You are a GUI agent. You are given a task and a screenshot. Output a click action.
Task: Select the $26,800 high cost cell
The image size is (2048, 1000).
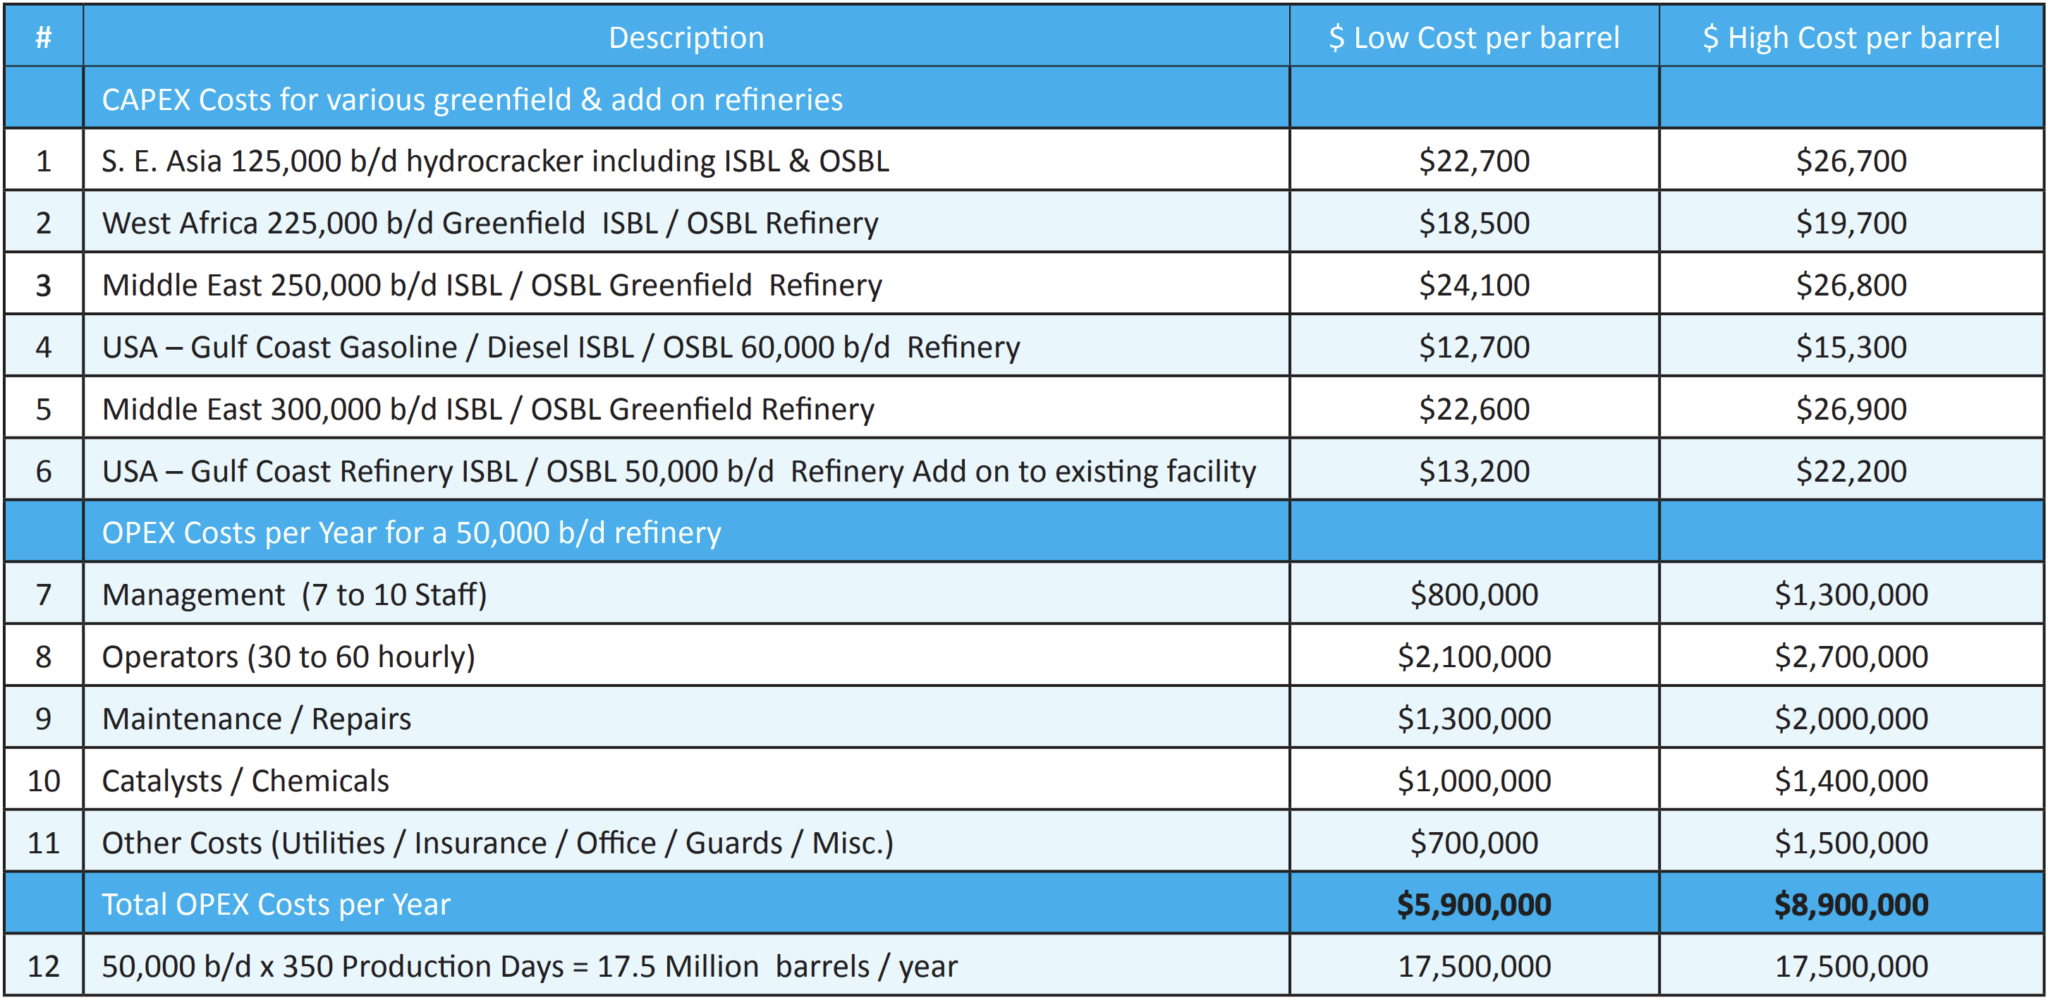coord(1850,284)
